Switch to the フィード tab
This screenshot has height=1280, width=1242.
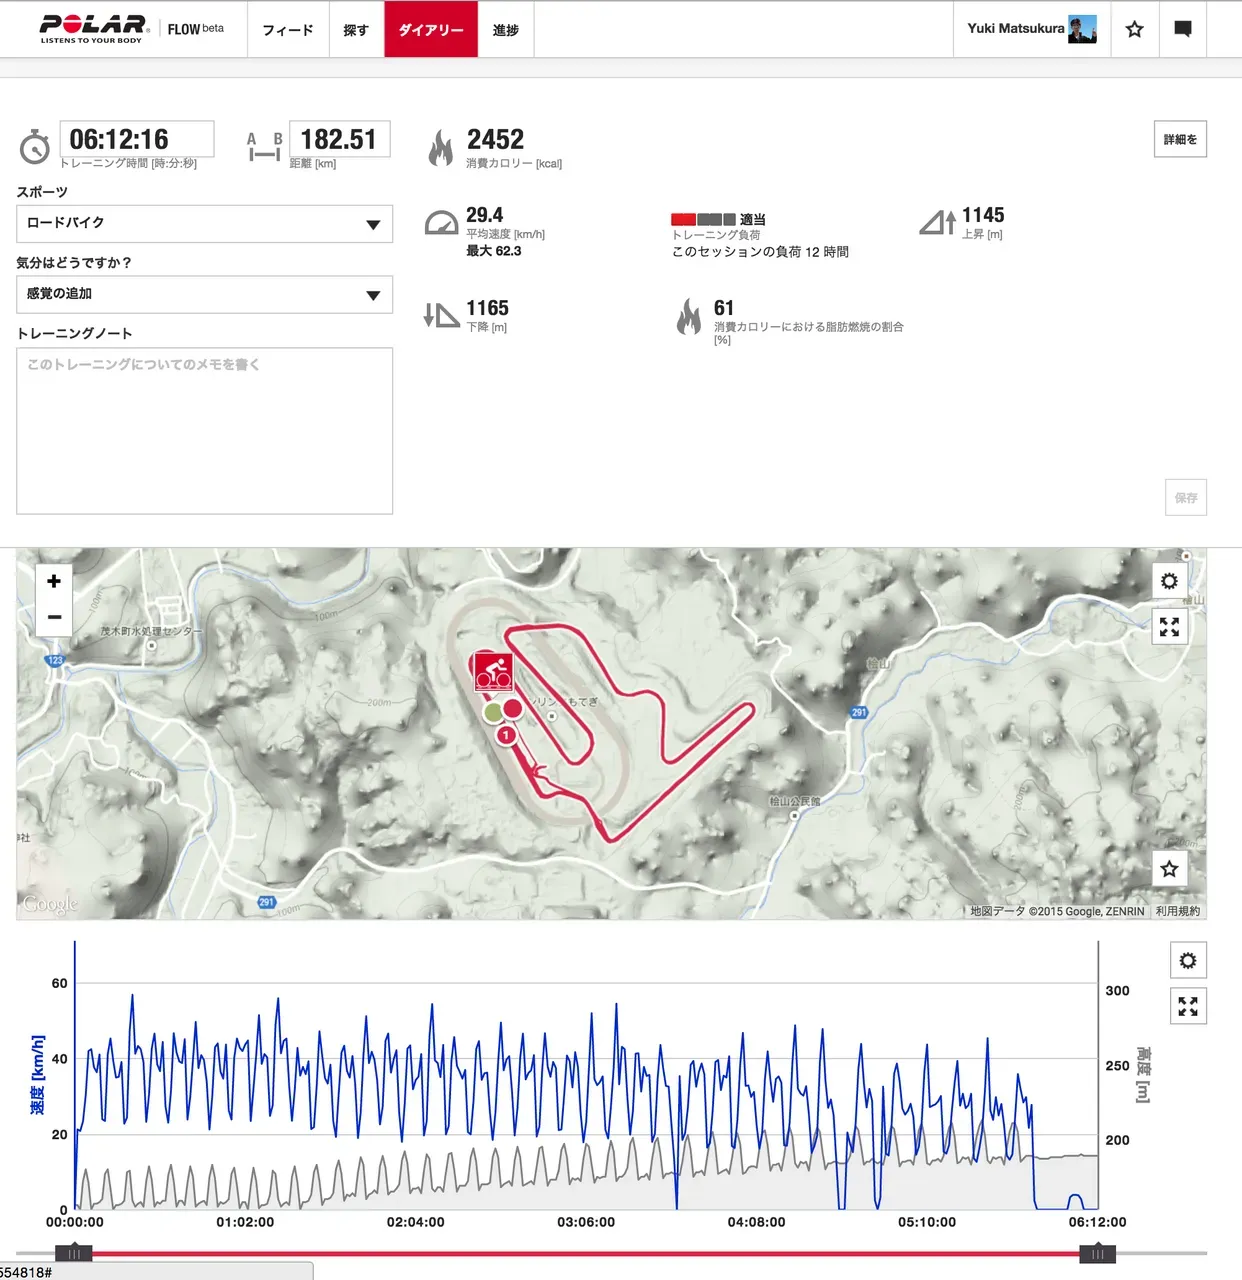[x=288, y=29]
